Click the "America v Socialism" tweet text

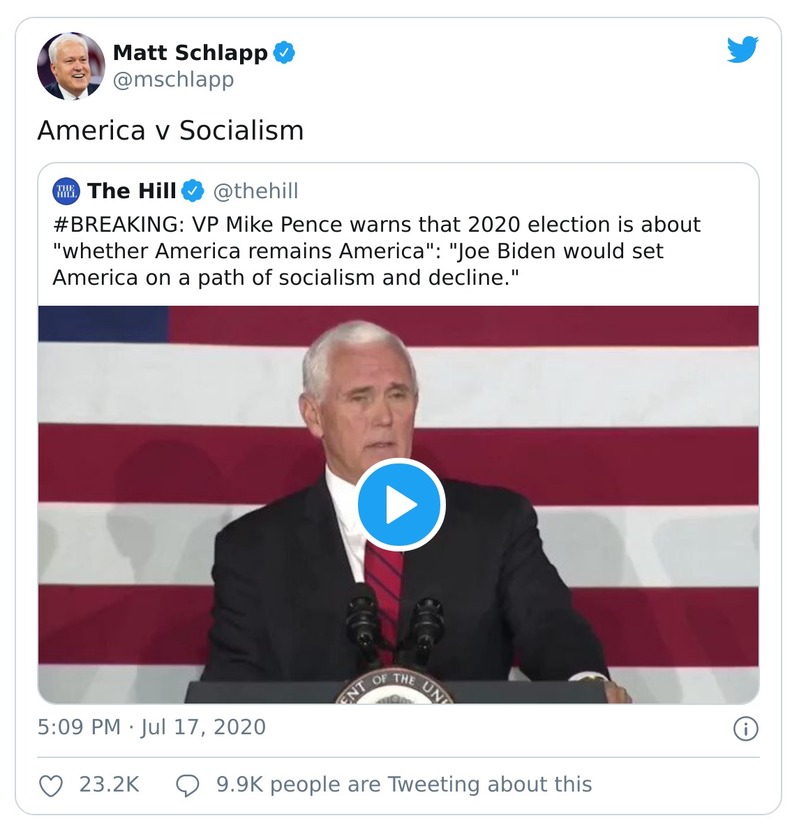[170, 131]
